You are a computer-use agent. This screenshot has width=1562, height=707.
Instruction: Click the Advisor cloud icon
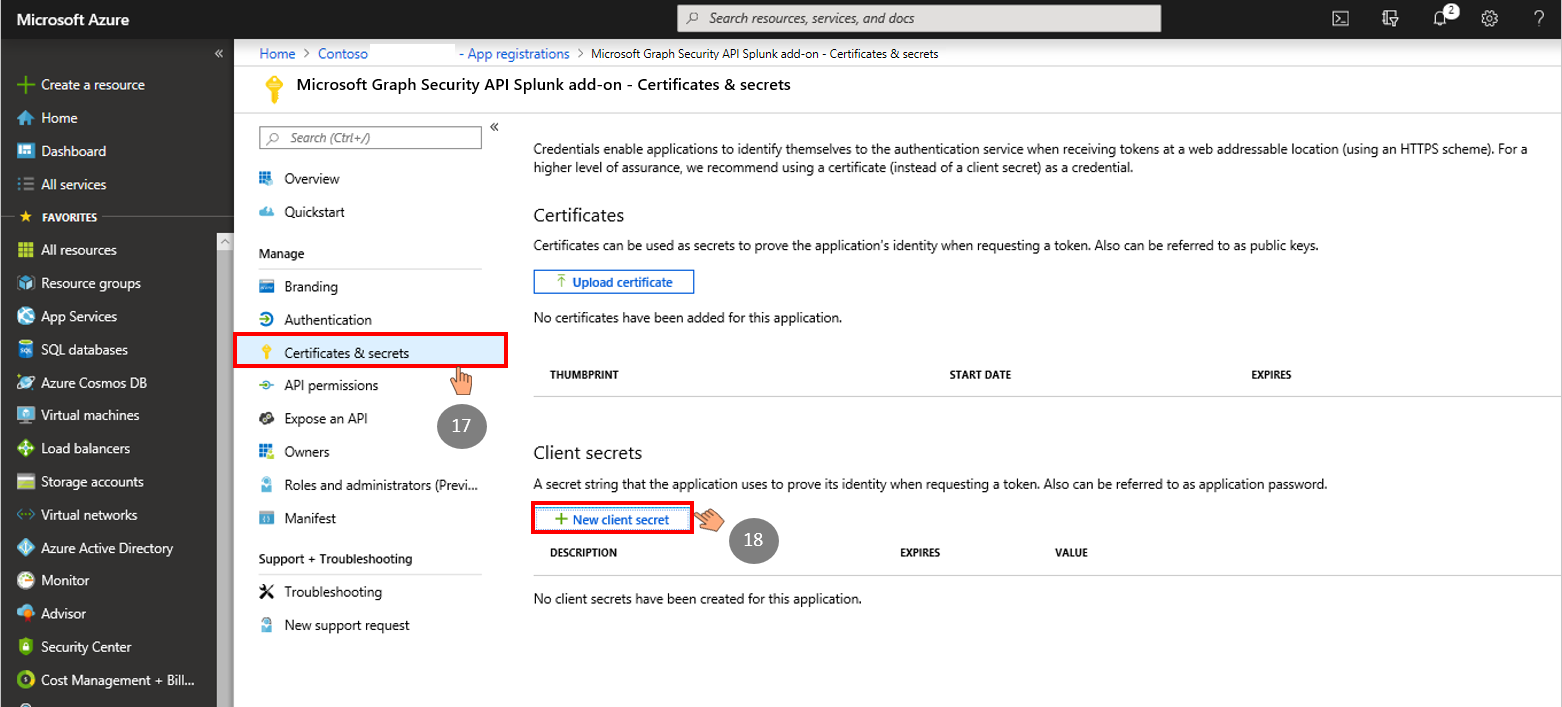[26, 614]
